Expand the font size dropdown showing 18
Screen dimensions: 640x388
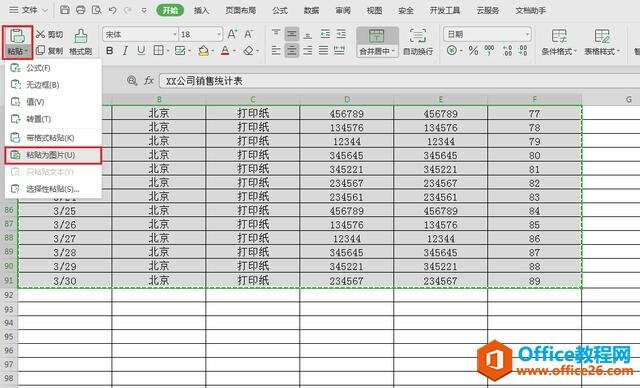click(x=219, y=34)
